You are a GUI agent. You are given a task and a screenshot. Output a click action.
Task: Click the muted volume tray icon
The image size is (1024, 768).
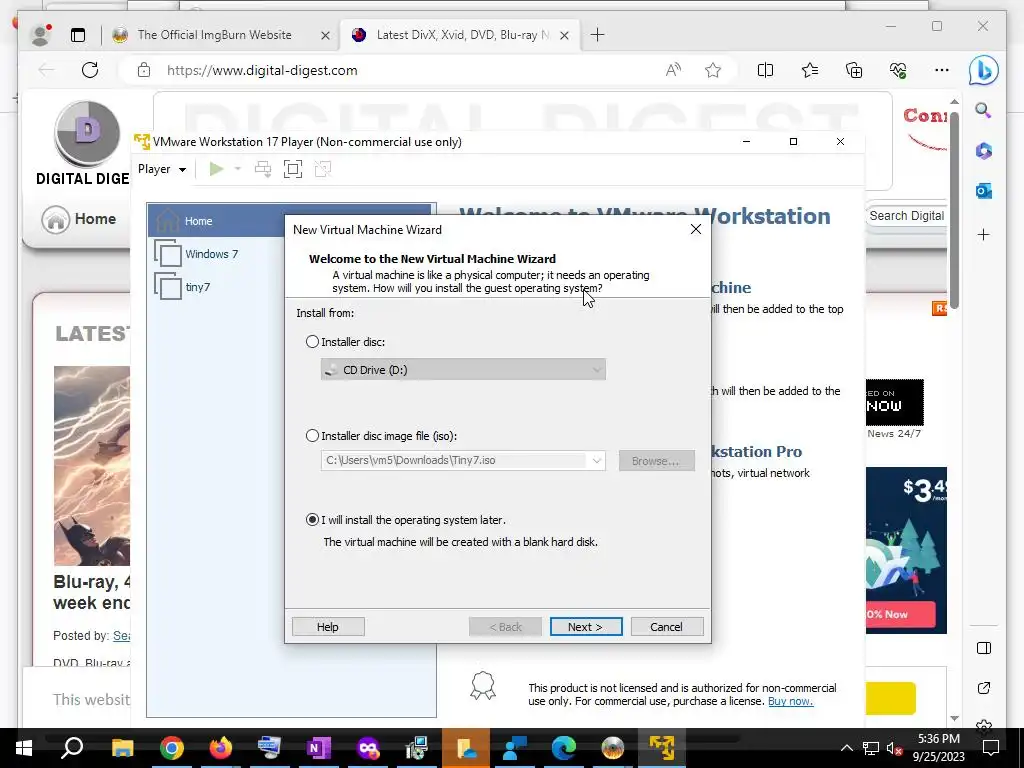895,748
